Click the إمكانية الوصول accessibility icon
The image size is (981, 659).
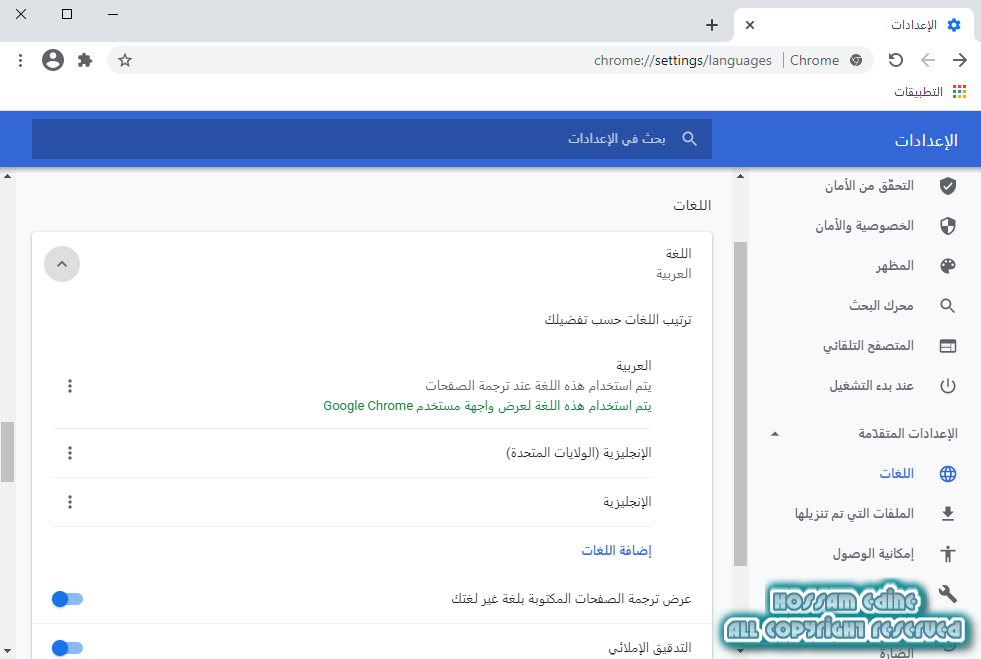point(948,554)
